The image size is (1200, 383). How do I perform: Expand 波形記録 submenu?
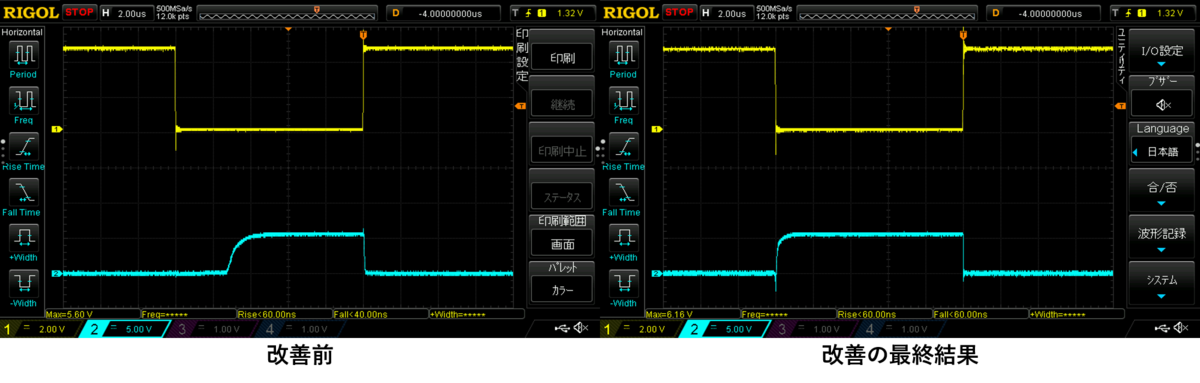coord(1161,237)
